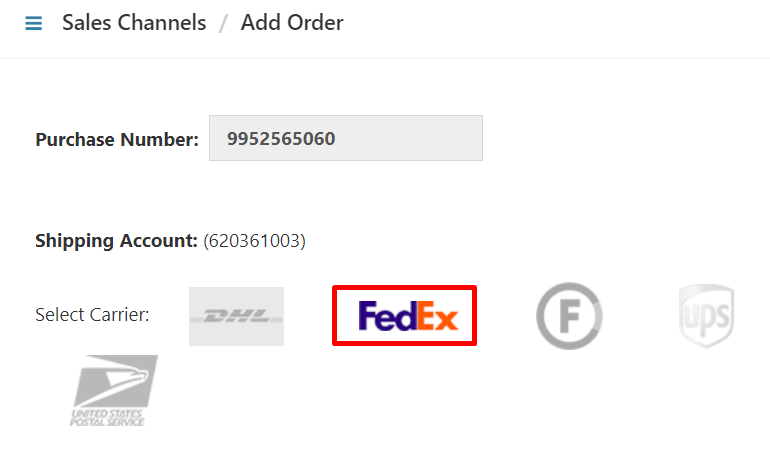Click the breadcrumb slash separator

point(224,23)
